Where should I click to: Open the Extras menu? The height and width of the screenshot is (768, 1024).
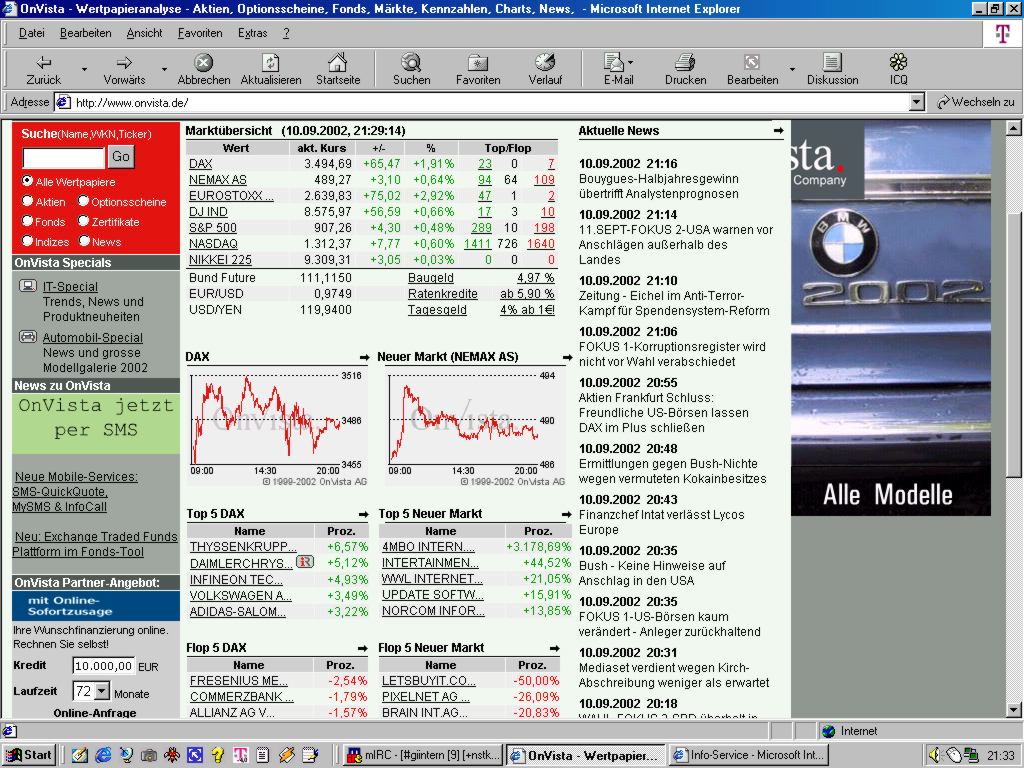(x=252, y=33)
